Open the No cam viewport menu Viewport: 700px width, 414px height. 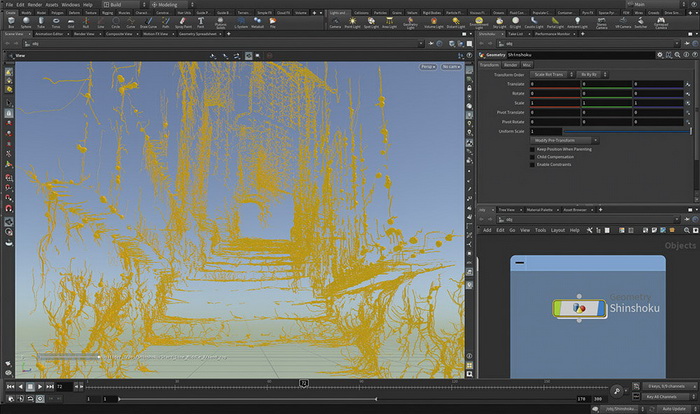[x=451, y=67]
